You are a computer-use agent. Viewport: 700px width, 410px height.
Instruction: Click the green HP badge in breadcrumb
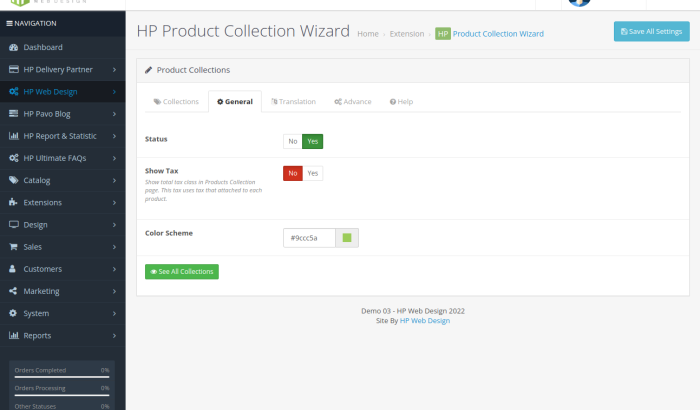(x=443, y=33)
